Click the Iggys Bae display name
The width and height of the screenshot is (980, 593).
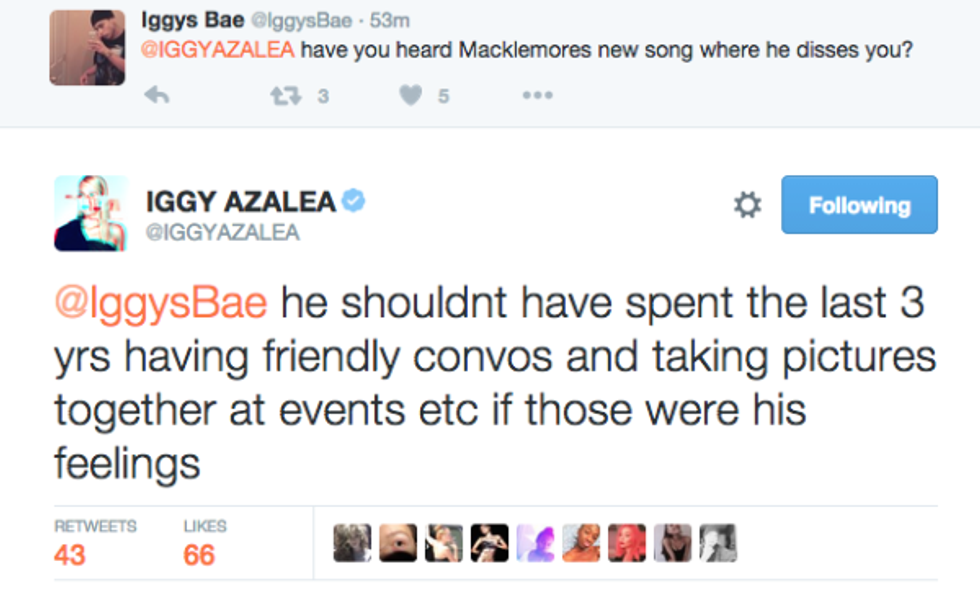pyautogui.click(x=193, y=20)
